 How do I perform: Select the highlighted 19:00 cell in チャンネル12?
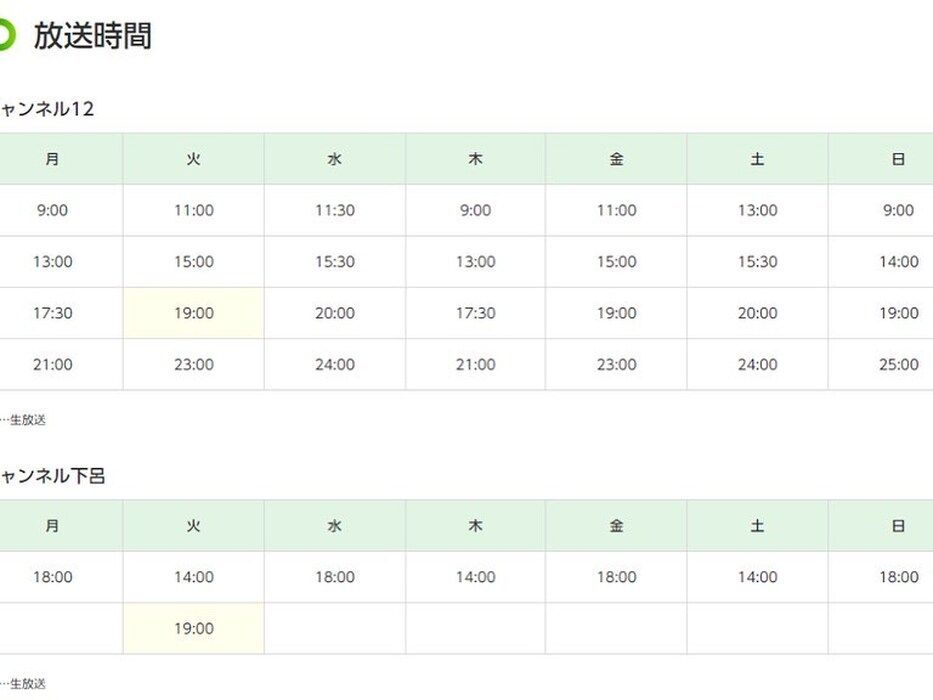(x=193, y=313)
